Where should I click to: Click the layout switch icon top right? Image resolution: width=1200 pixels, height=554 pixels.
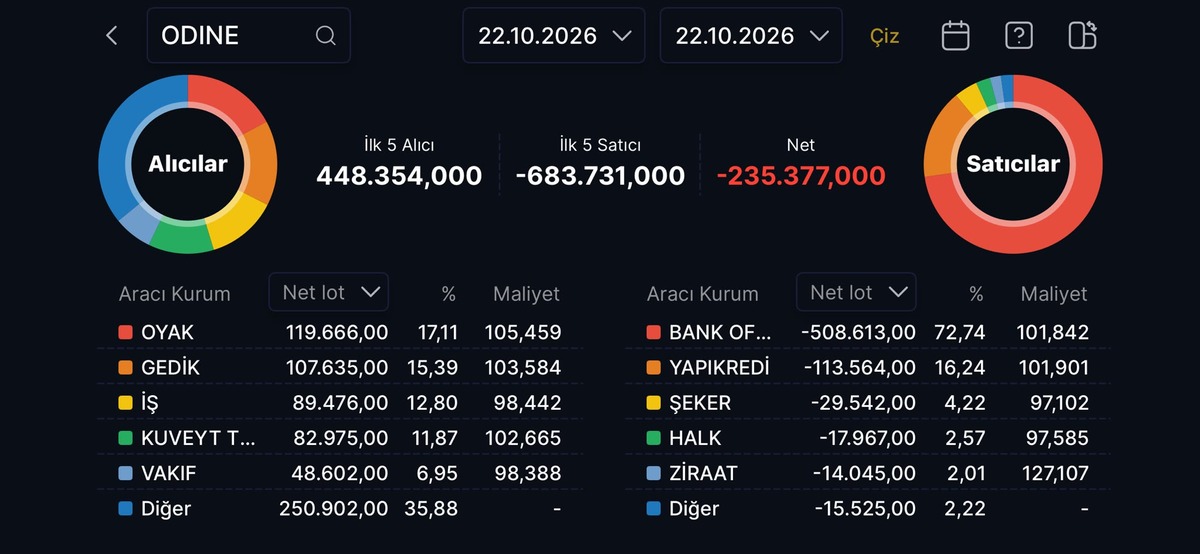[1083, 35]
